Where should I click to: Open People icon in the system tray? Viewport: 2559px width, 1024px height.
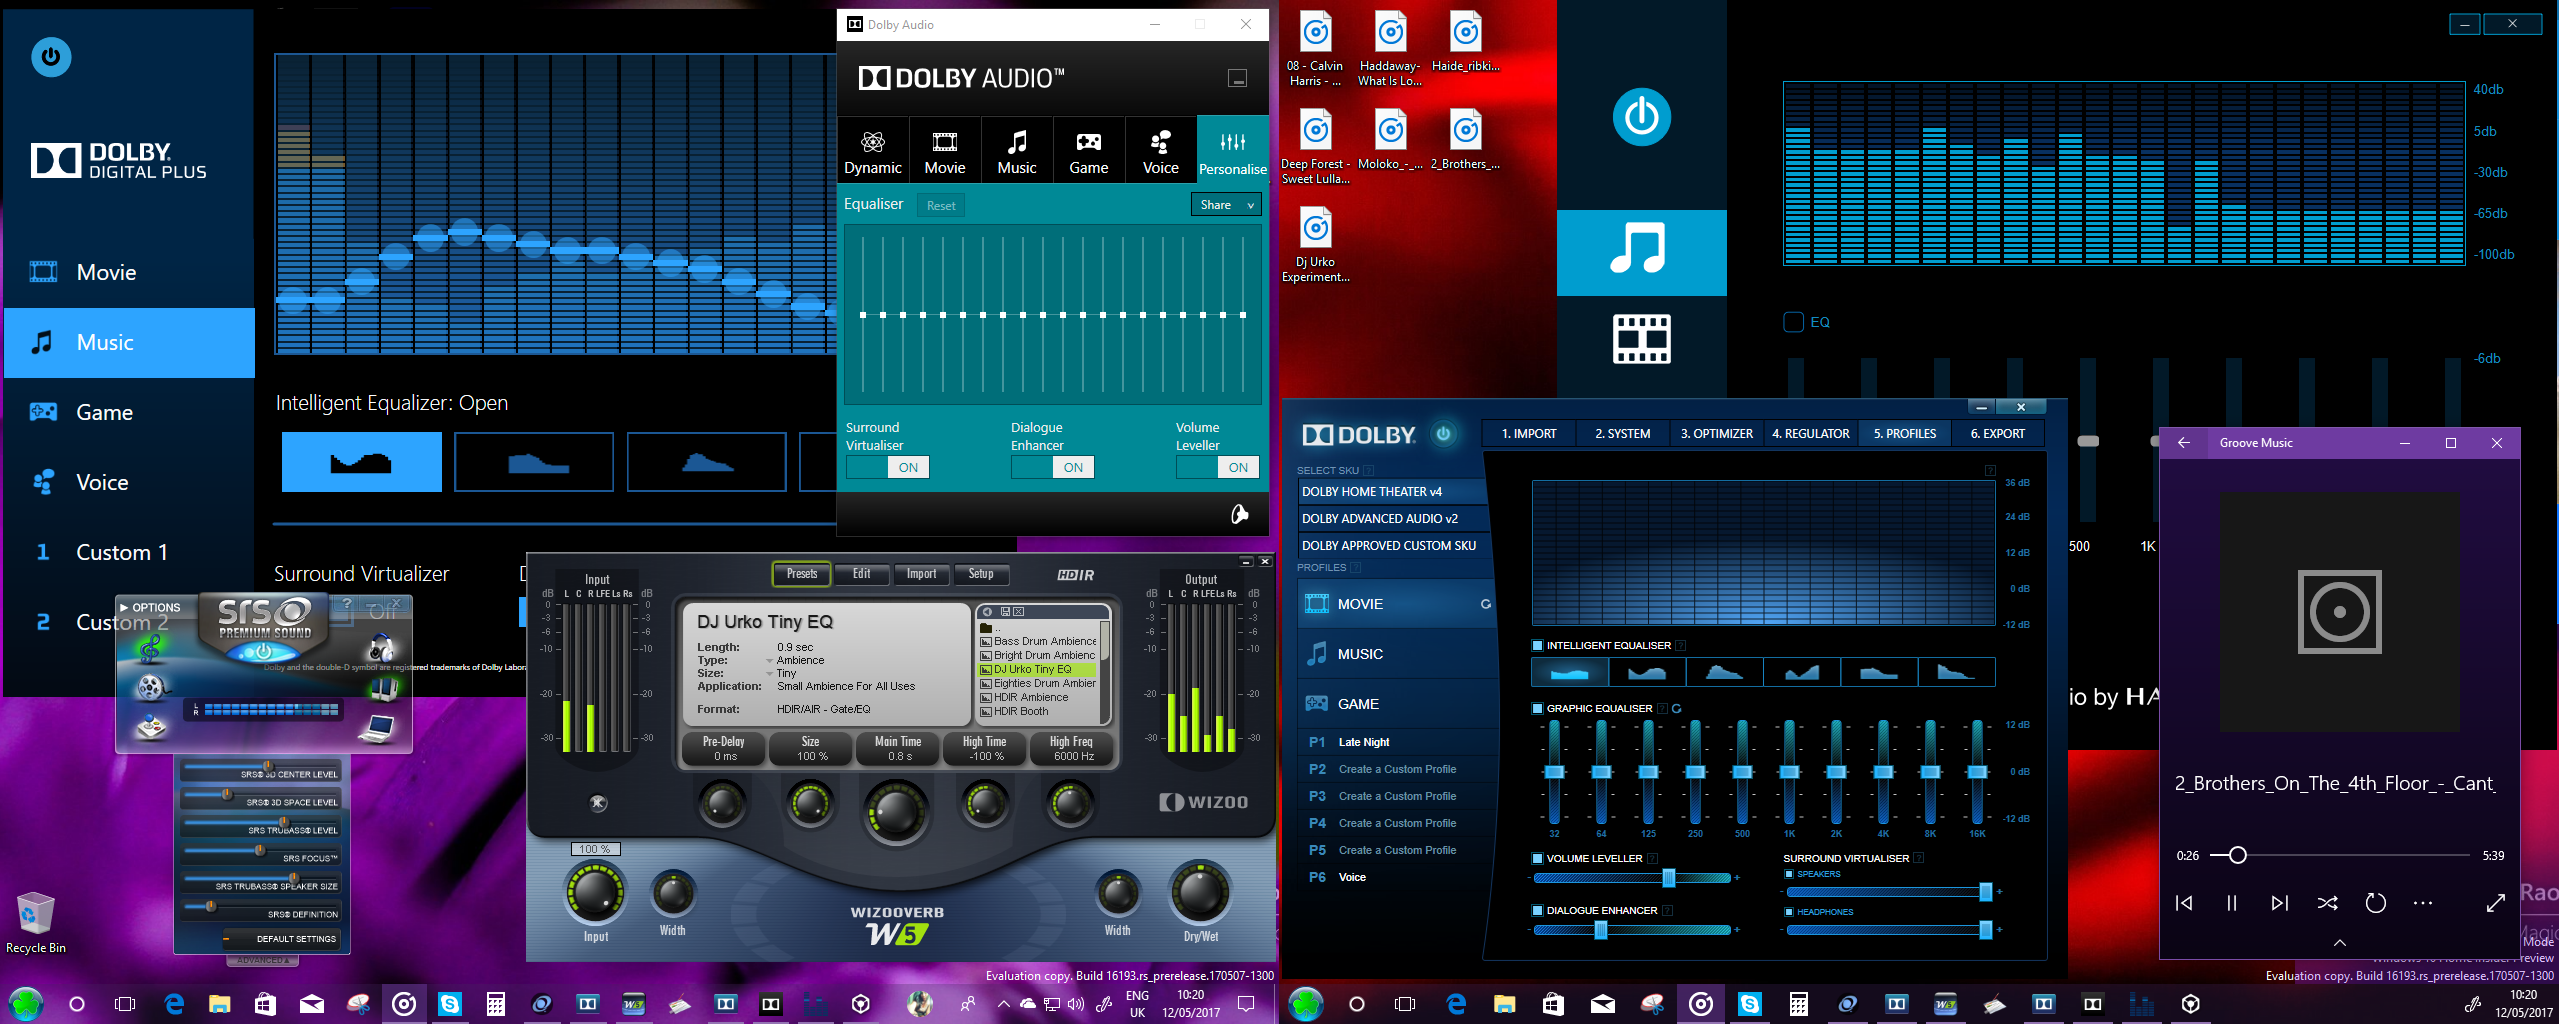pyautogui.click(x=967, y=1003)
